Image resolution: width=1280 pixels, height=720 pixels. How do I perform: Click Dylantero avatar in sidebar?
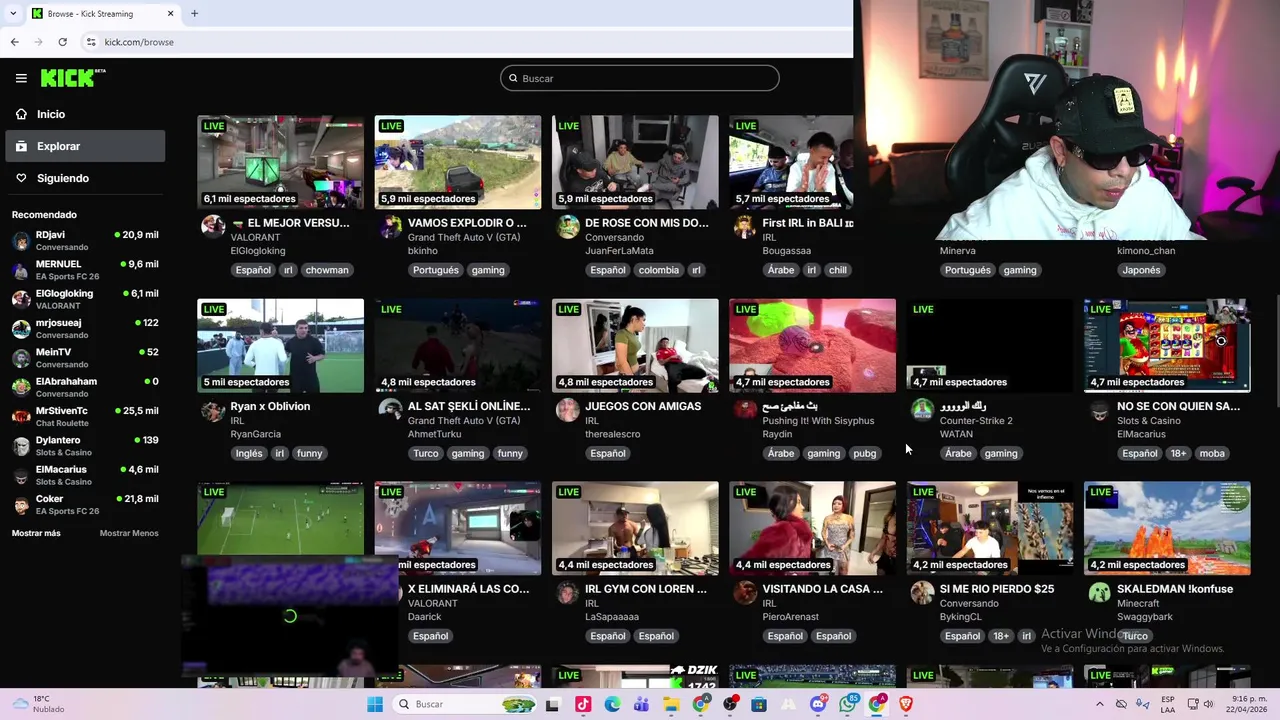21,446
